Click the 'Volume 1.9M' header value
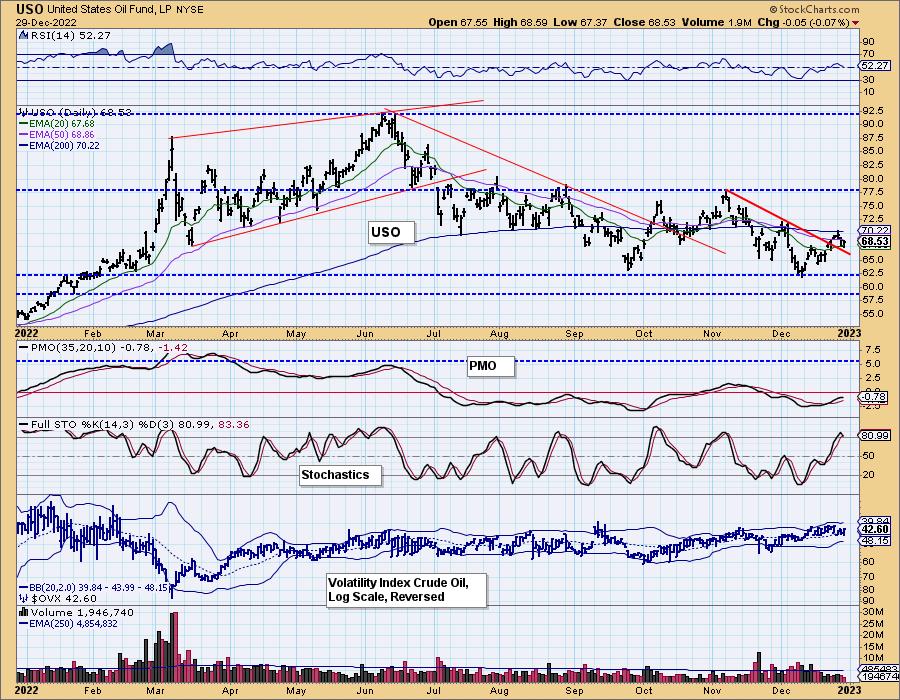The image size is (900, 700). [717, 22]
